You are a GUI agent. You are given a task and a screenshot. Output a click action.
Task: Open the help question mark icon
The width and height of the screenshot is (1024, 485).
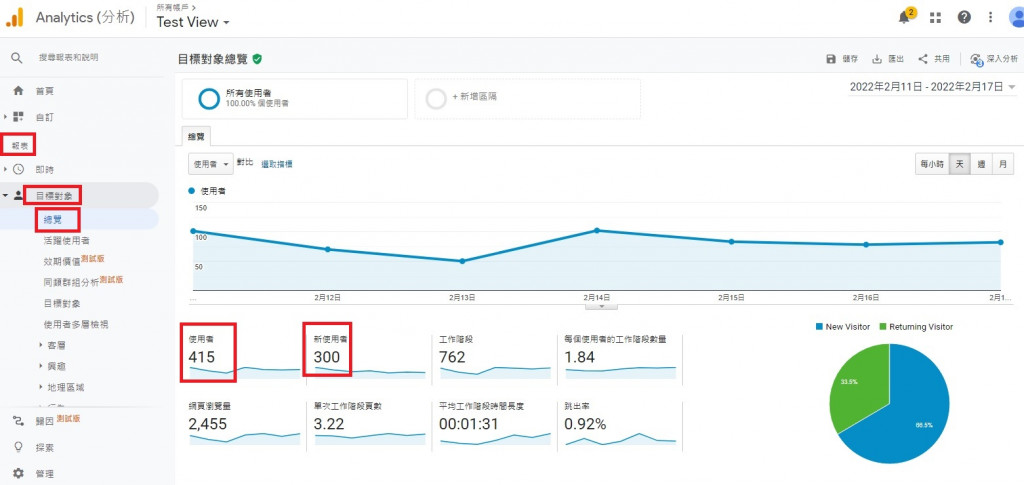[x=964, y=18]
